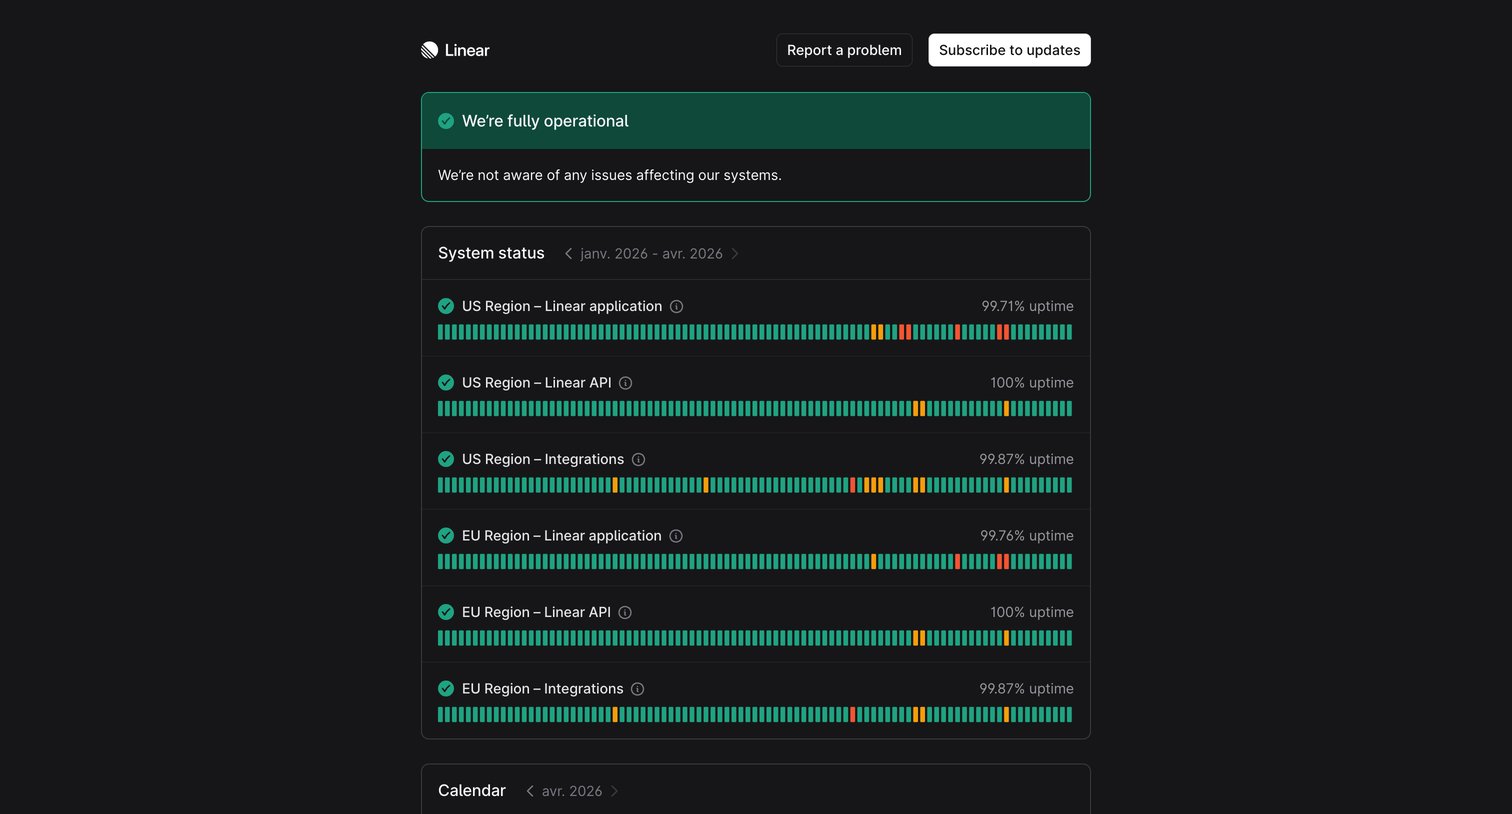
Task: Click the Linear logo icon
Action: pyautogui.click(x=430, y=50)
